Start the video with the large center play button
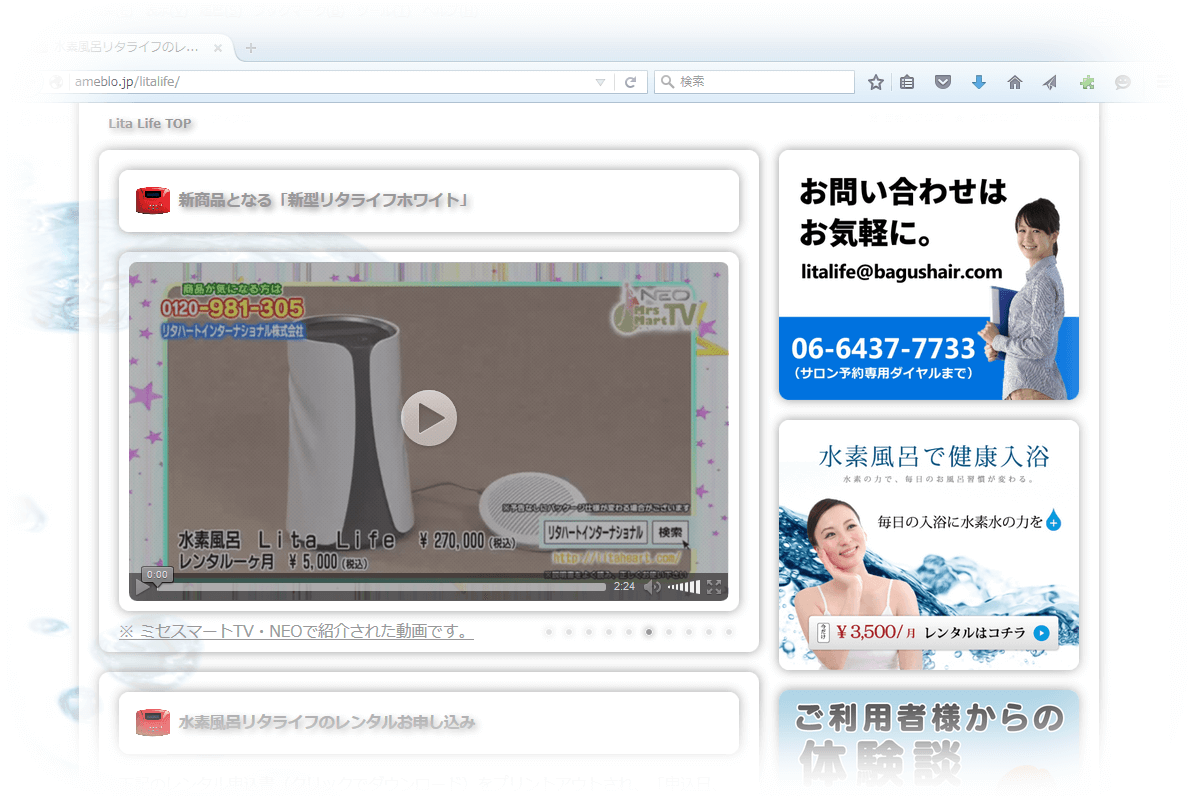The width and height of the screenshot is (1194, 796). [429, 418]
